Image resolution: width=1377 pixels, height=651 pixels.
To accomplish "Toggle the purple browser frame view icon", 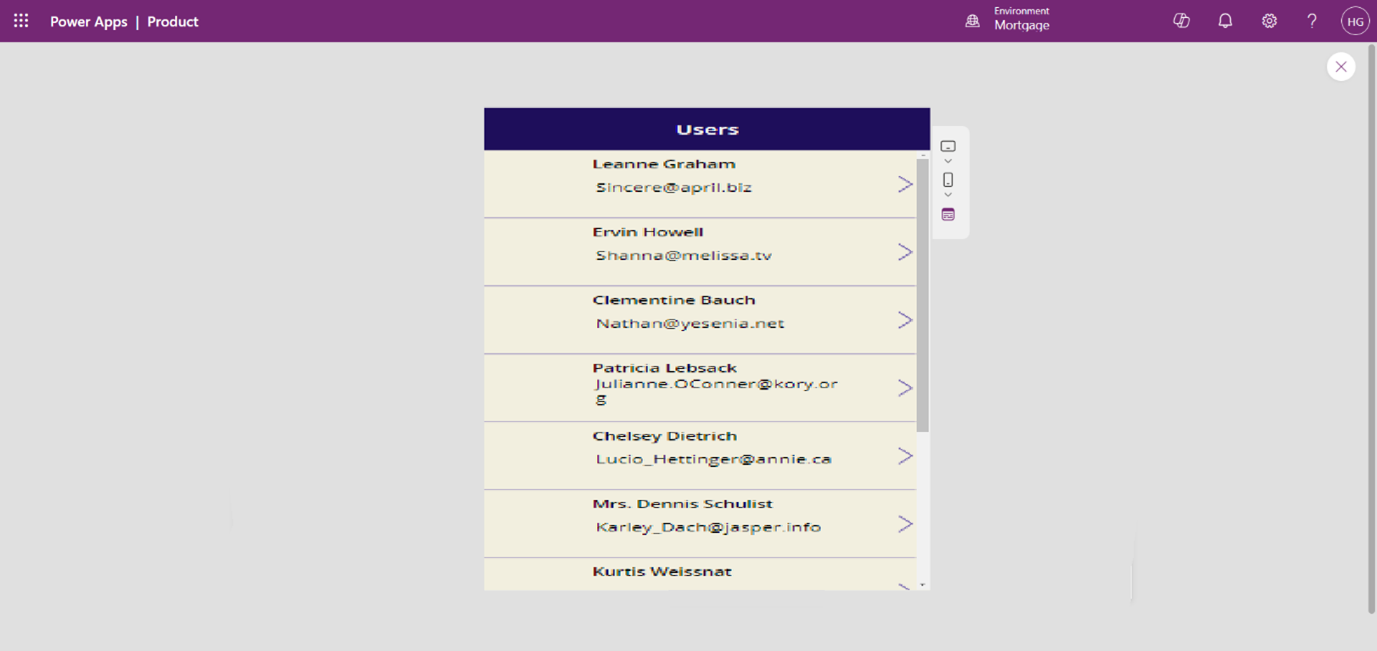I will [x=948, y=215].
